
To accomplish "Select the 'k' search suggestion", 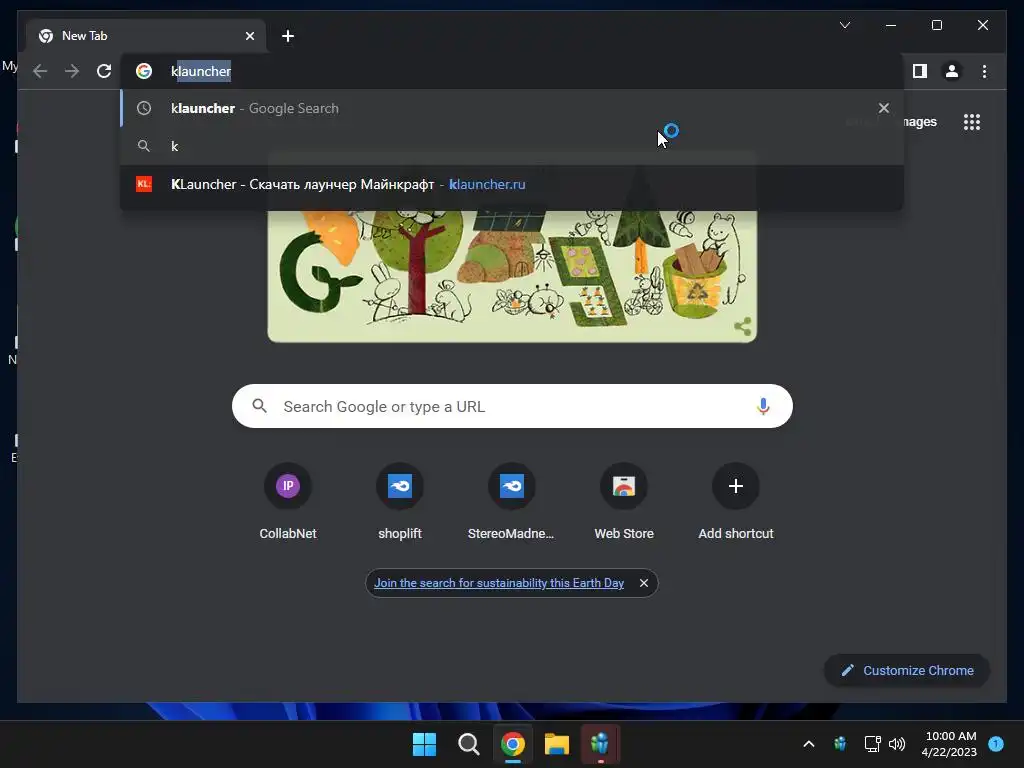I will tap(512, 146).
